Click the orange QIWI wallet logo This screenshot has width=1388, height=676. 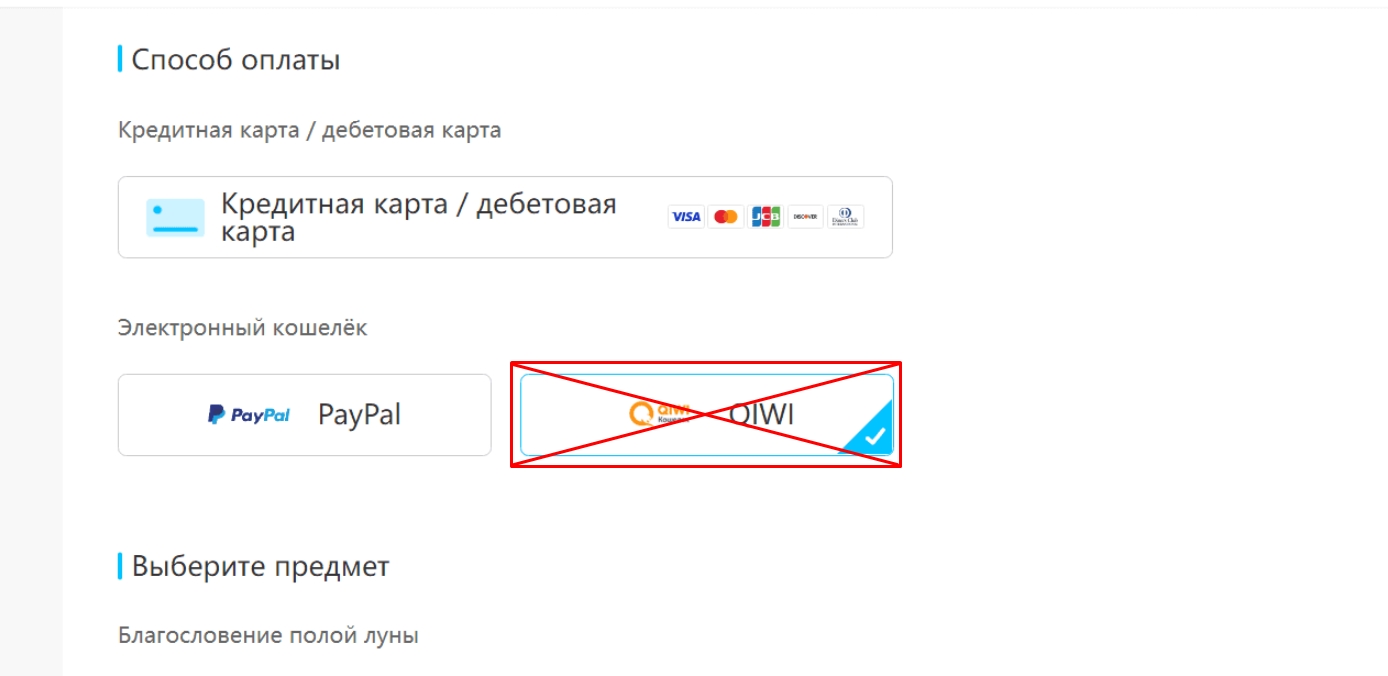(661, 414)
